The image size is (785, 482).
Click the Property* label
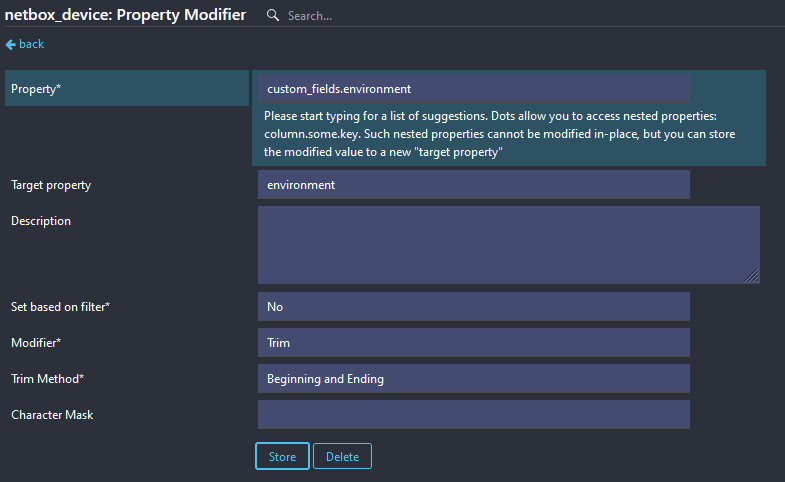coord(36,89)
